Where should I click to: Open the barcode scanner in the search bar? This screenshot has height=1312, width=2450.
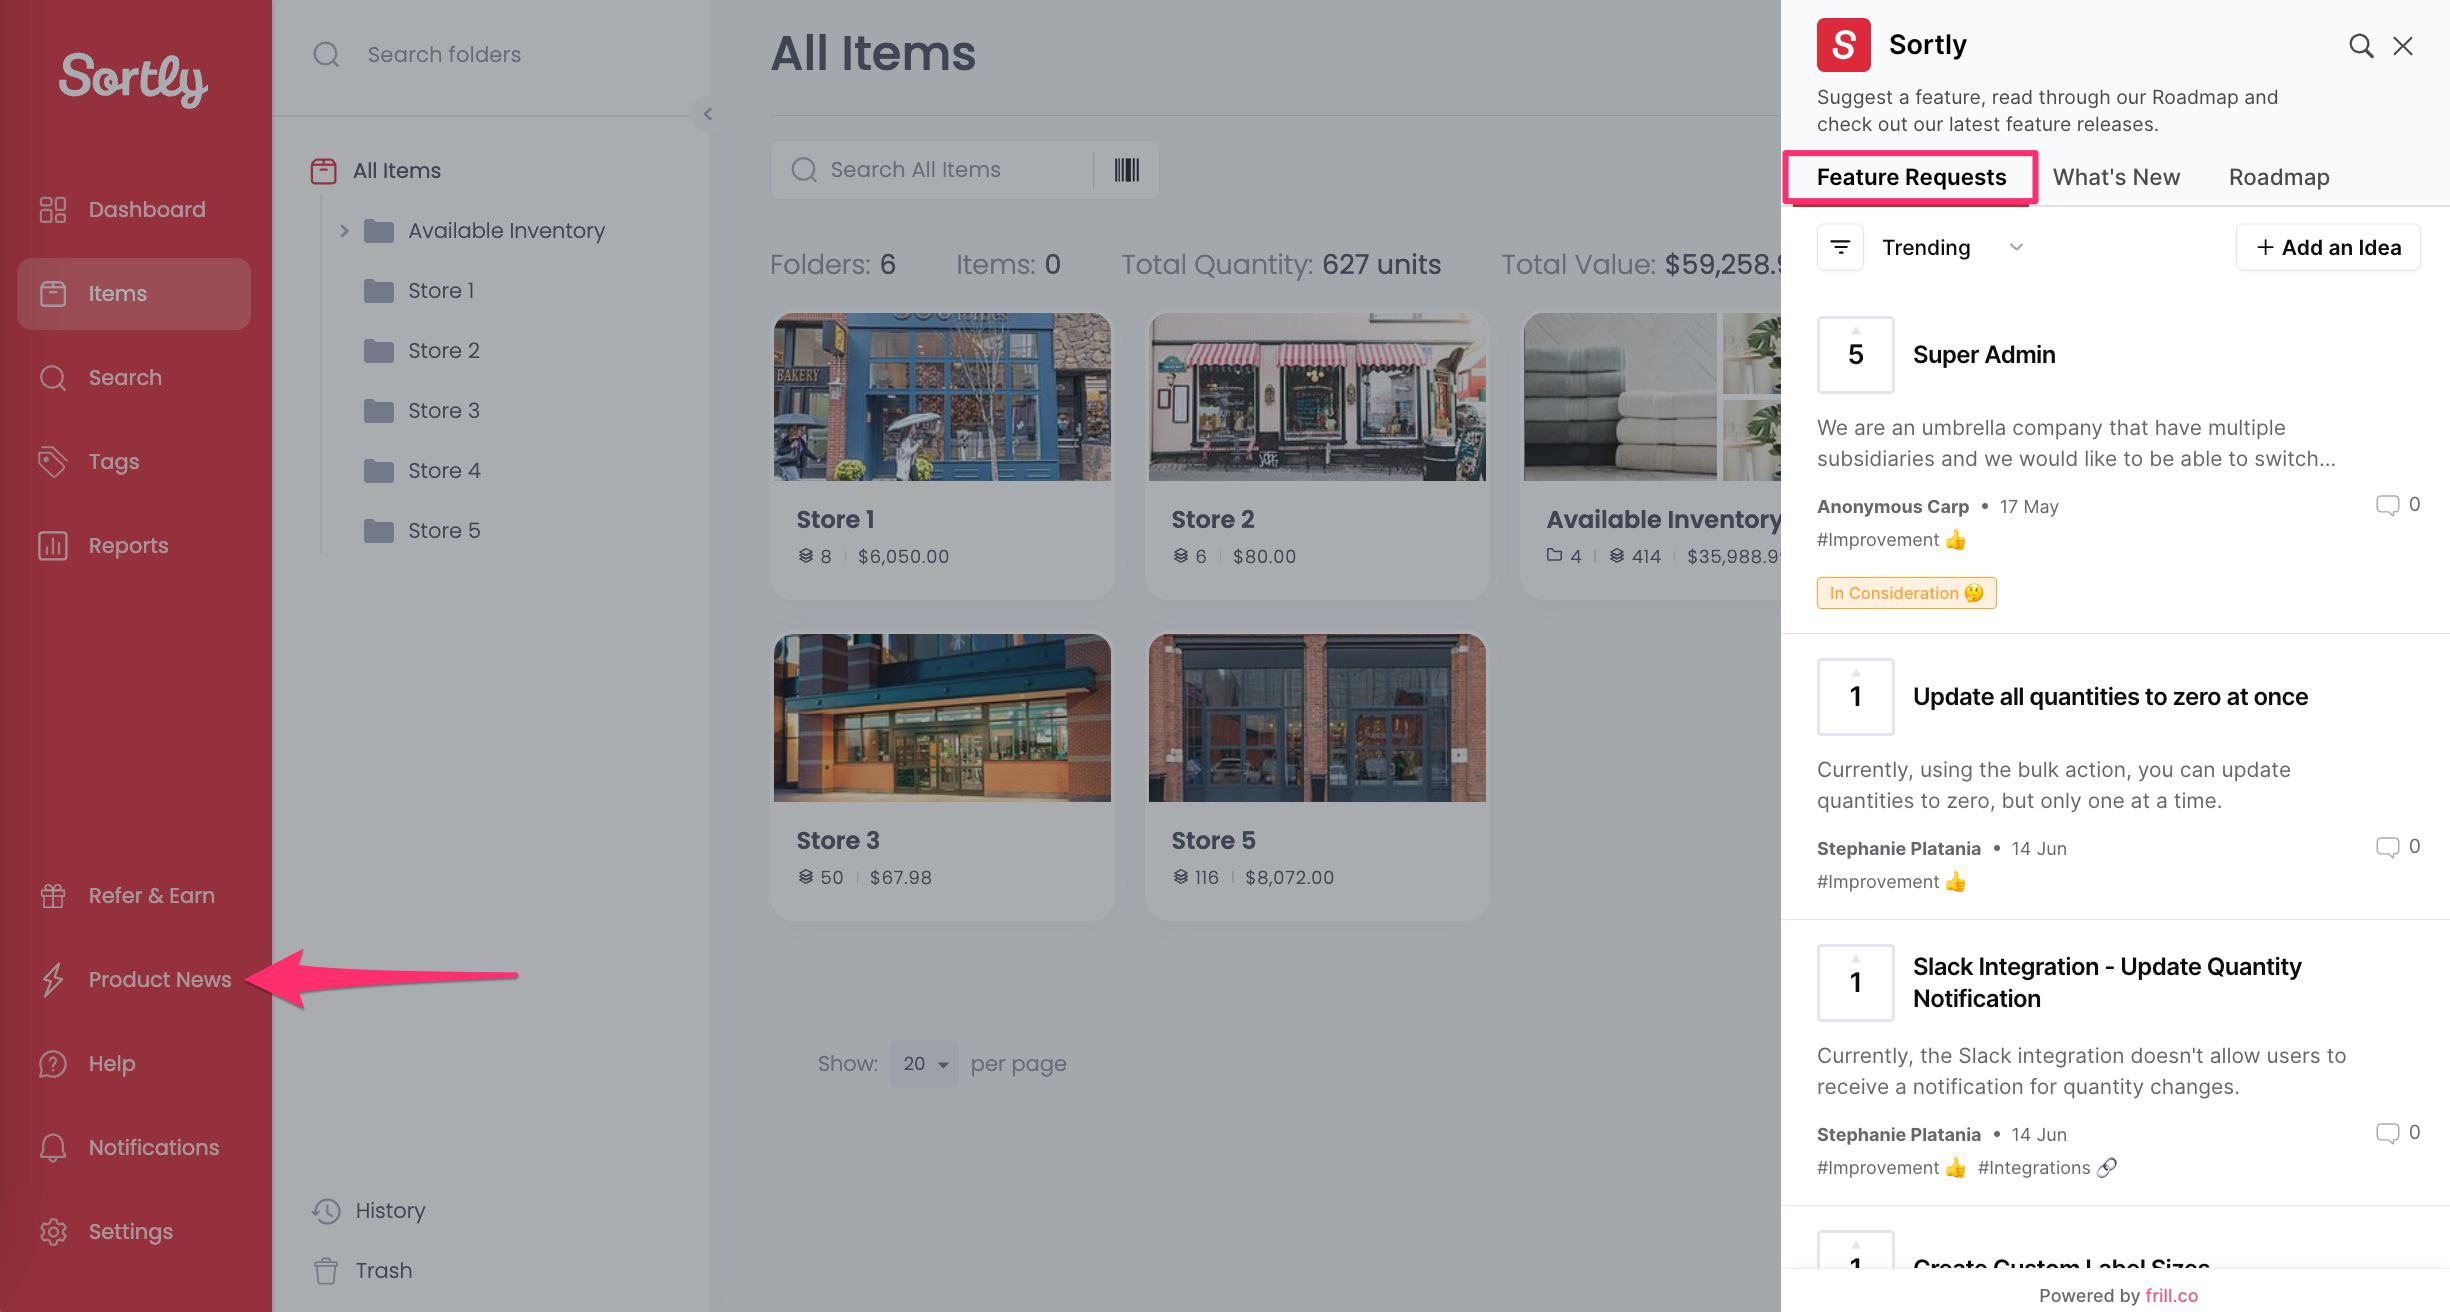[1126, 170]
